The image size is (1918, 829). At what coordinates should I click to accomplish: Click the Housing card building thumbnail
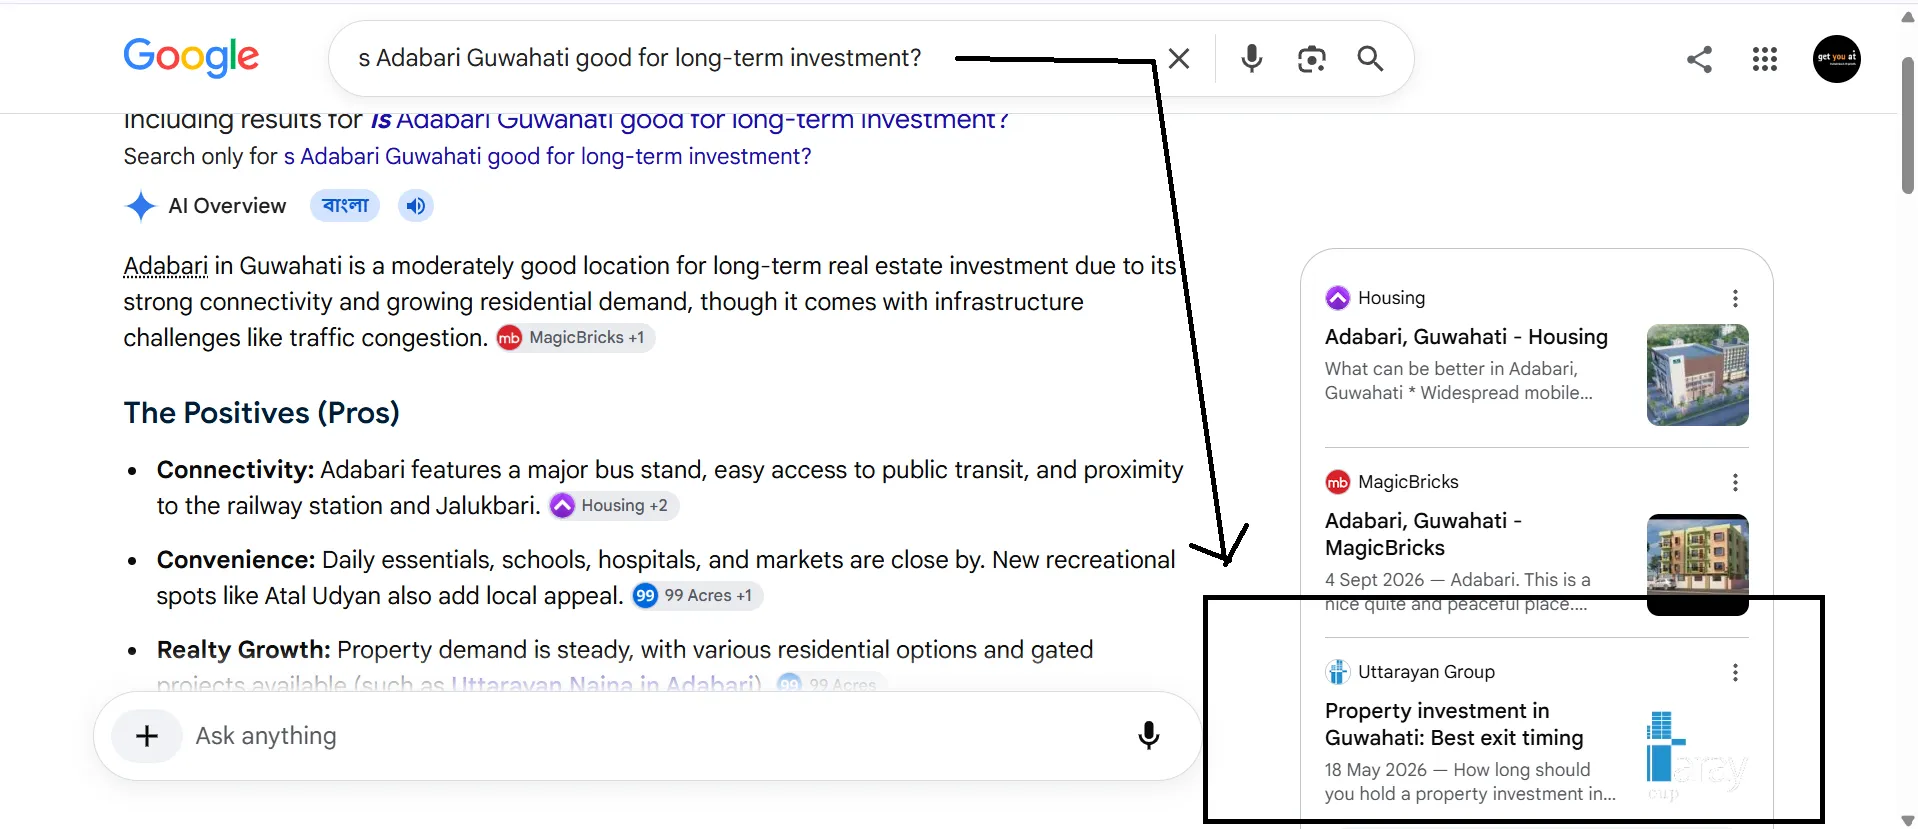(x=1697, y=375)
